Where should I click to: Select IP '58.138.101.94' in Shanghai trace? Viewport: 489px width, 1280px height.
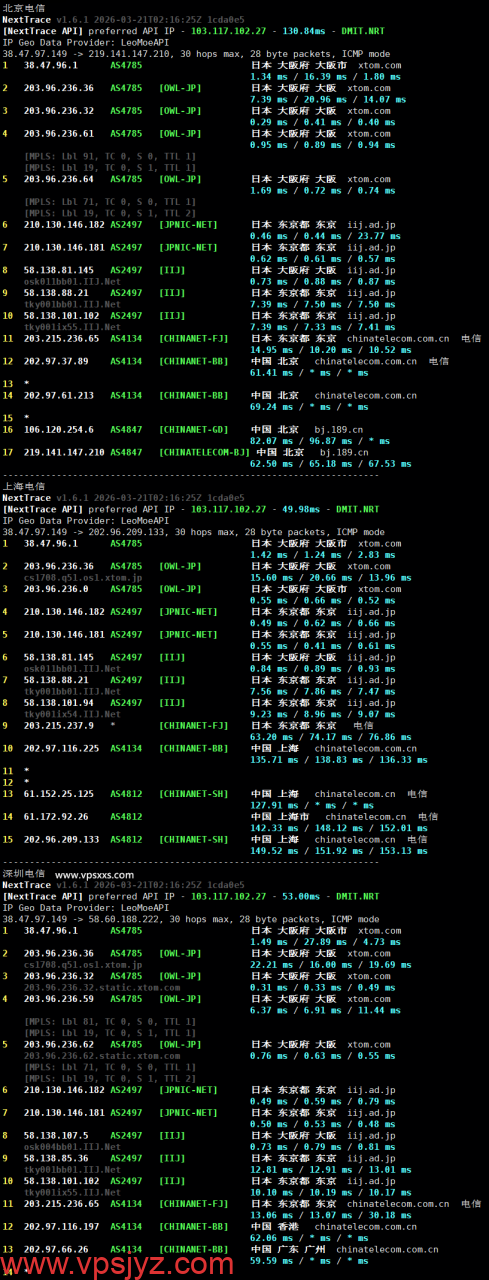[60, 703]
